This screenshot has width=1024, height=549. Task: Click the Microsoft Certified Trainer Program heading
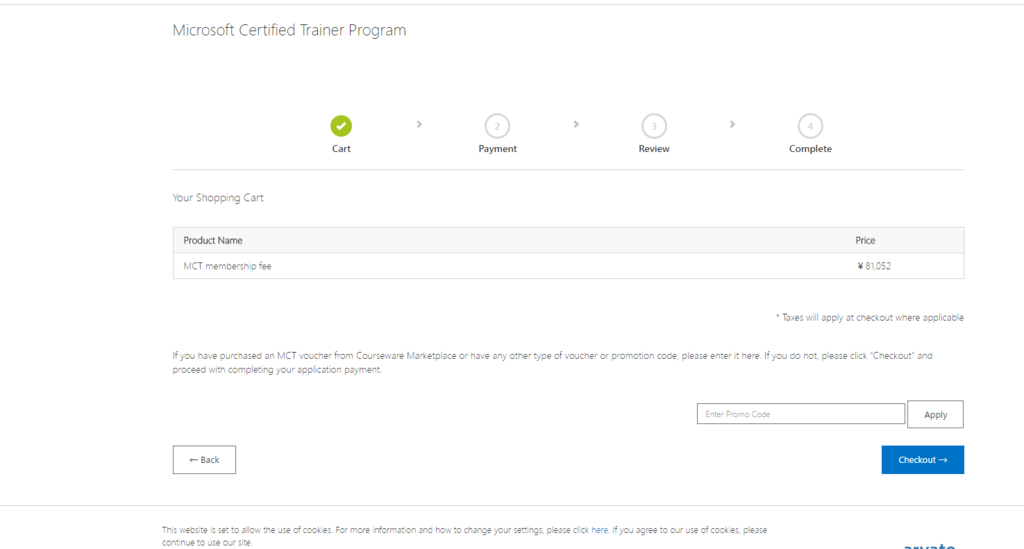tap(289, 30)
